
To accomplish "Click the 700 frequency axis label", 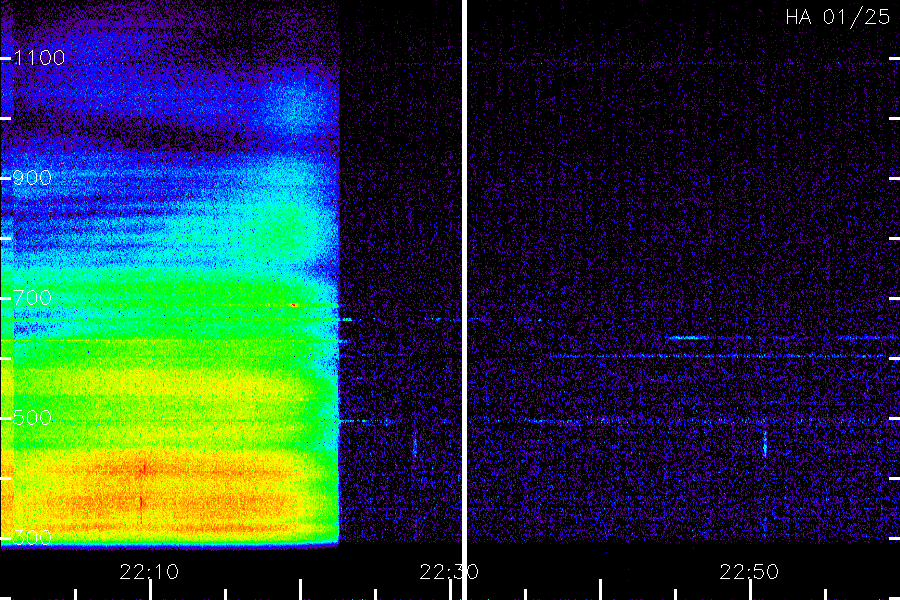I will pos(33,298).
